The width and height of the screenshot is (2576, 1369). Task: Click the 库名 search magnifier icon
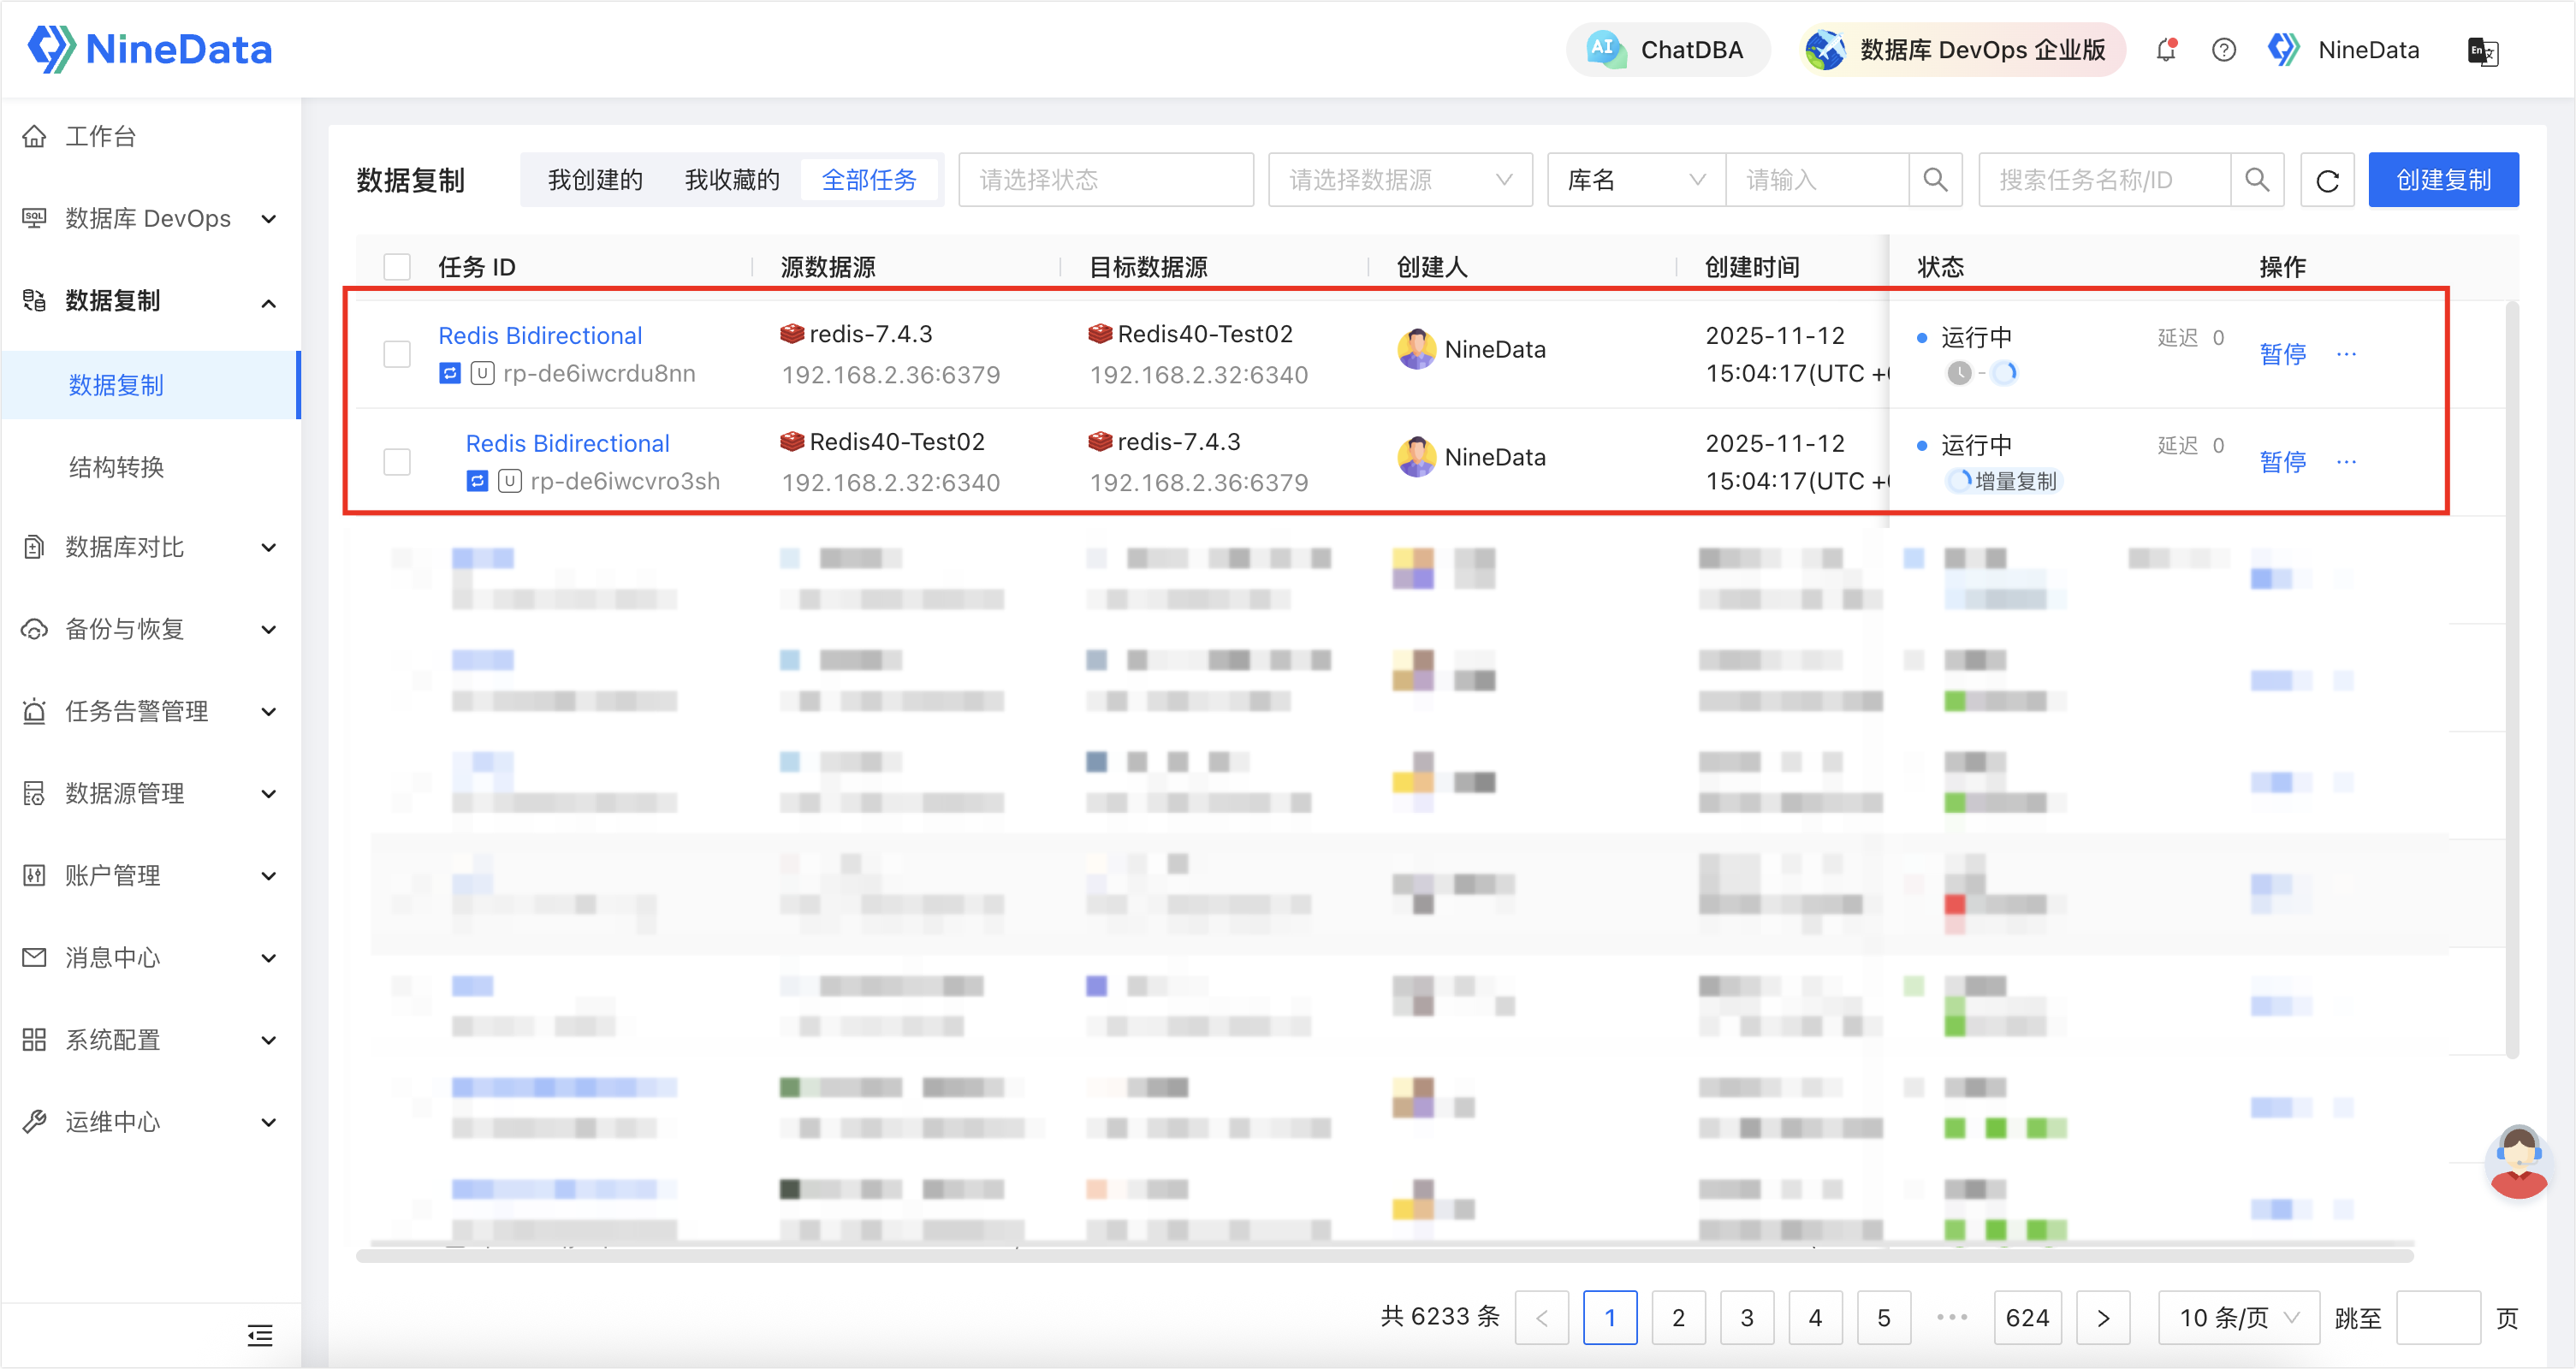click(x=1935, y=180)
